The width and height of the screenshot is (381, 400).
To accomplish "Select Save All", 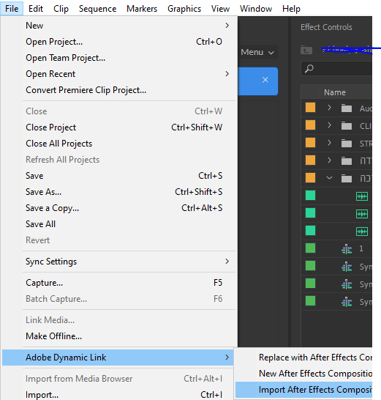I will tap(119, 224).
